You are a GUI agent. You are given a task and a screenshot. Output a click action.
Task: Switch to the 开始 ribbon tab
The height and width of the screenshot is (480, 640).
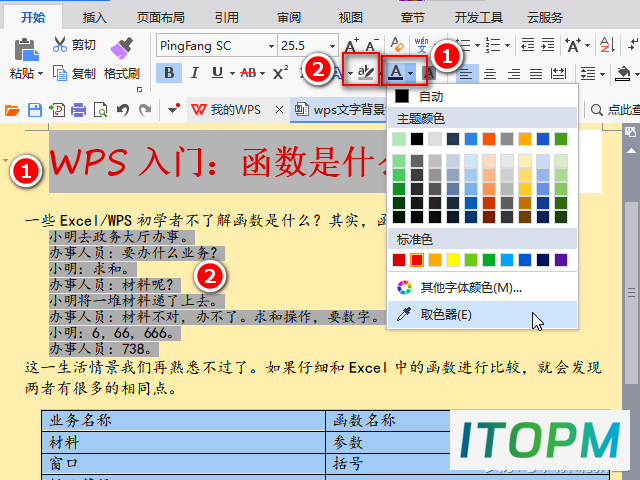(x=33, y=17)
